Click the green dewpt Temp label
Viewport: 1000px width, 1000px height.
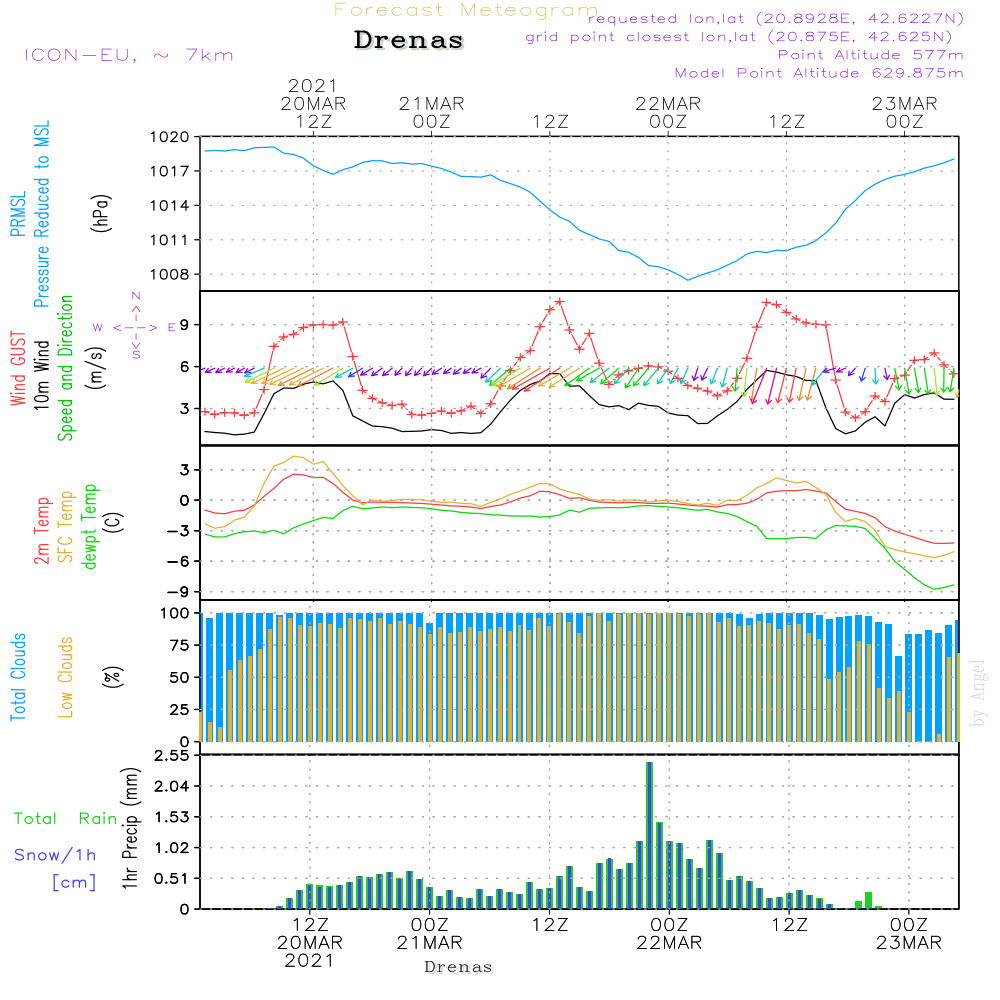coord(91,527)
